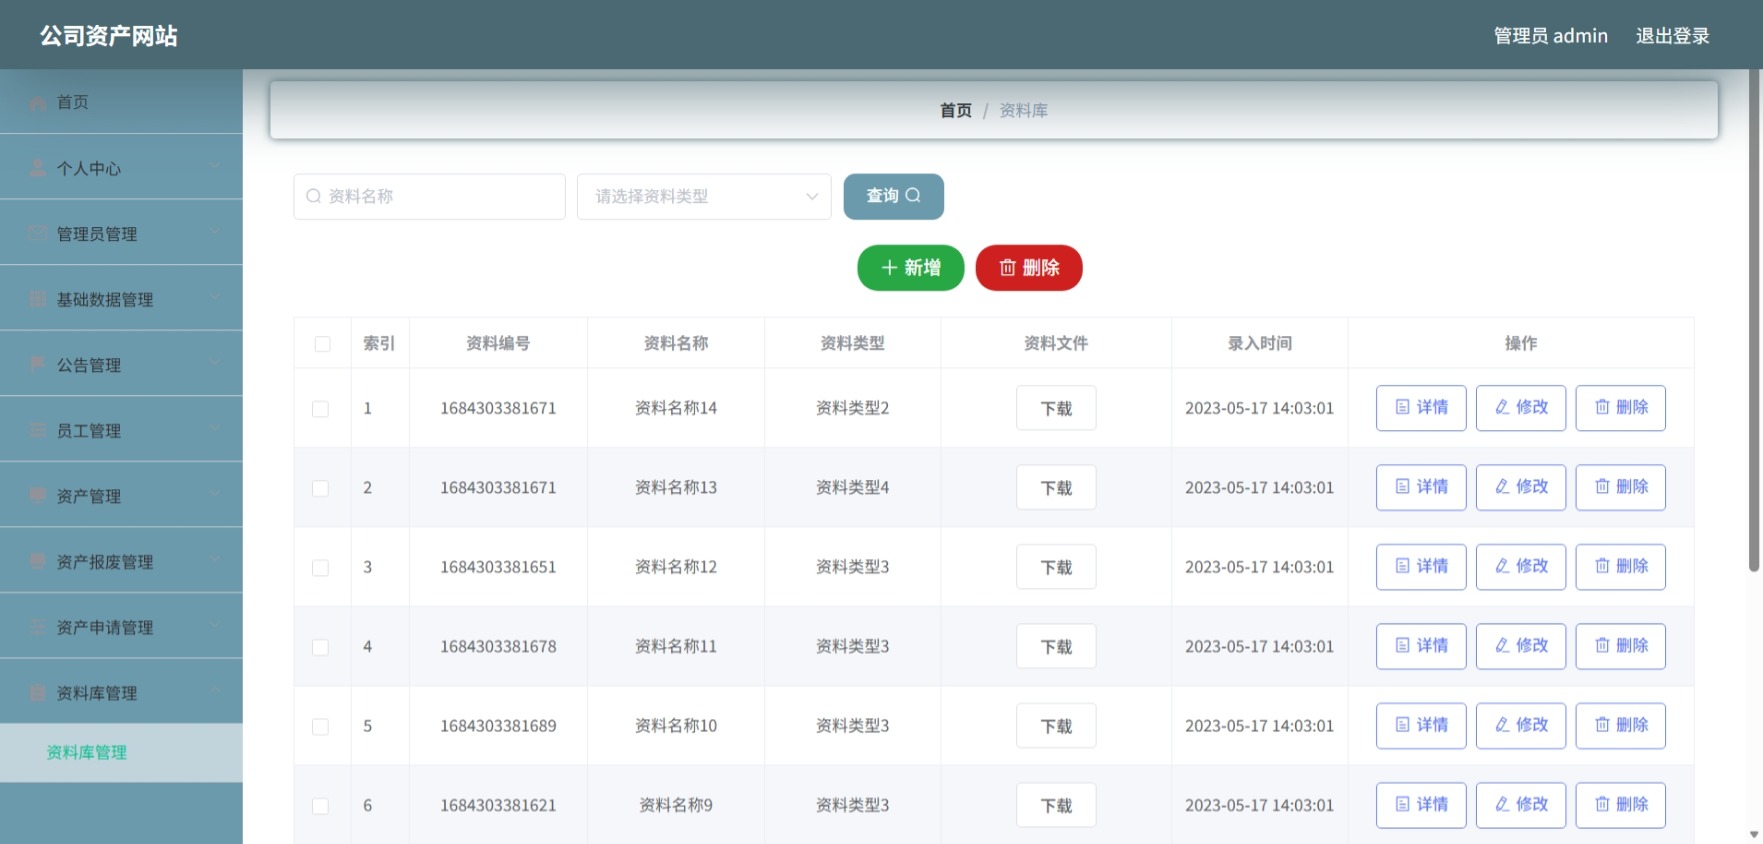Click the trash icon on the red 删除 button
Screen dimensions: 1763x844
(x=1007, y=267)
